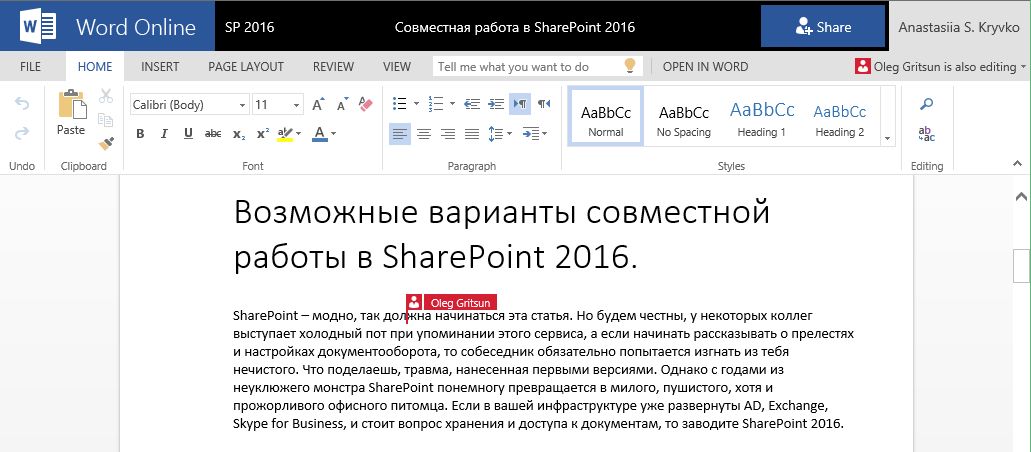Open the highlight color dropdown arrow
The height and width of the screenshot is (452, 1031).
(299, 134)
